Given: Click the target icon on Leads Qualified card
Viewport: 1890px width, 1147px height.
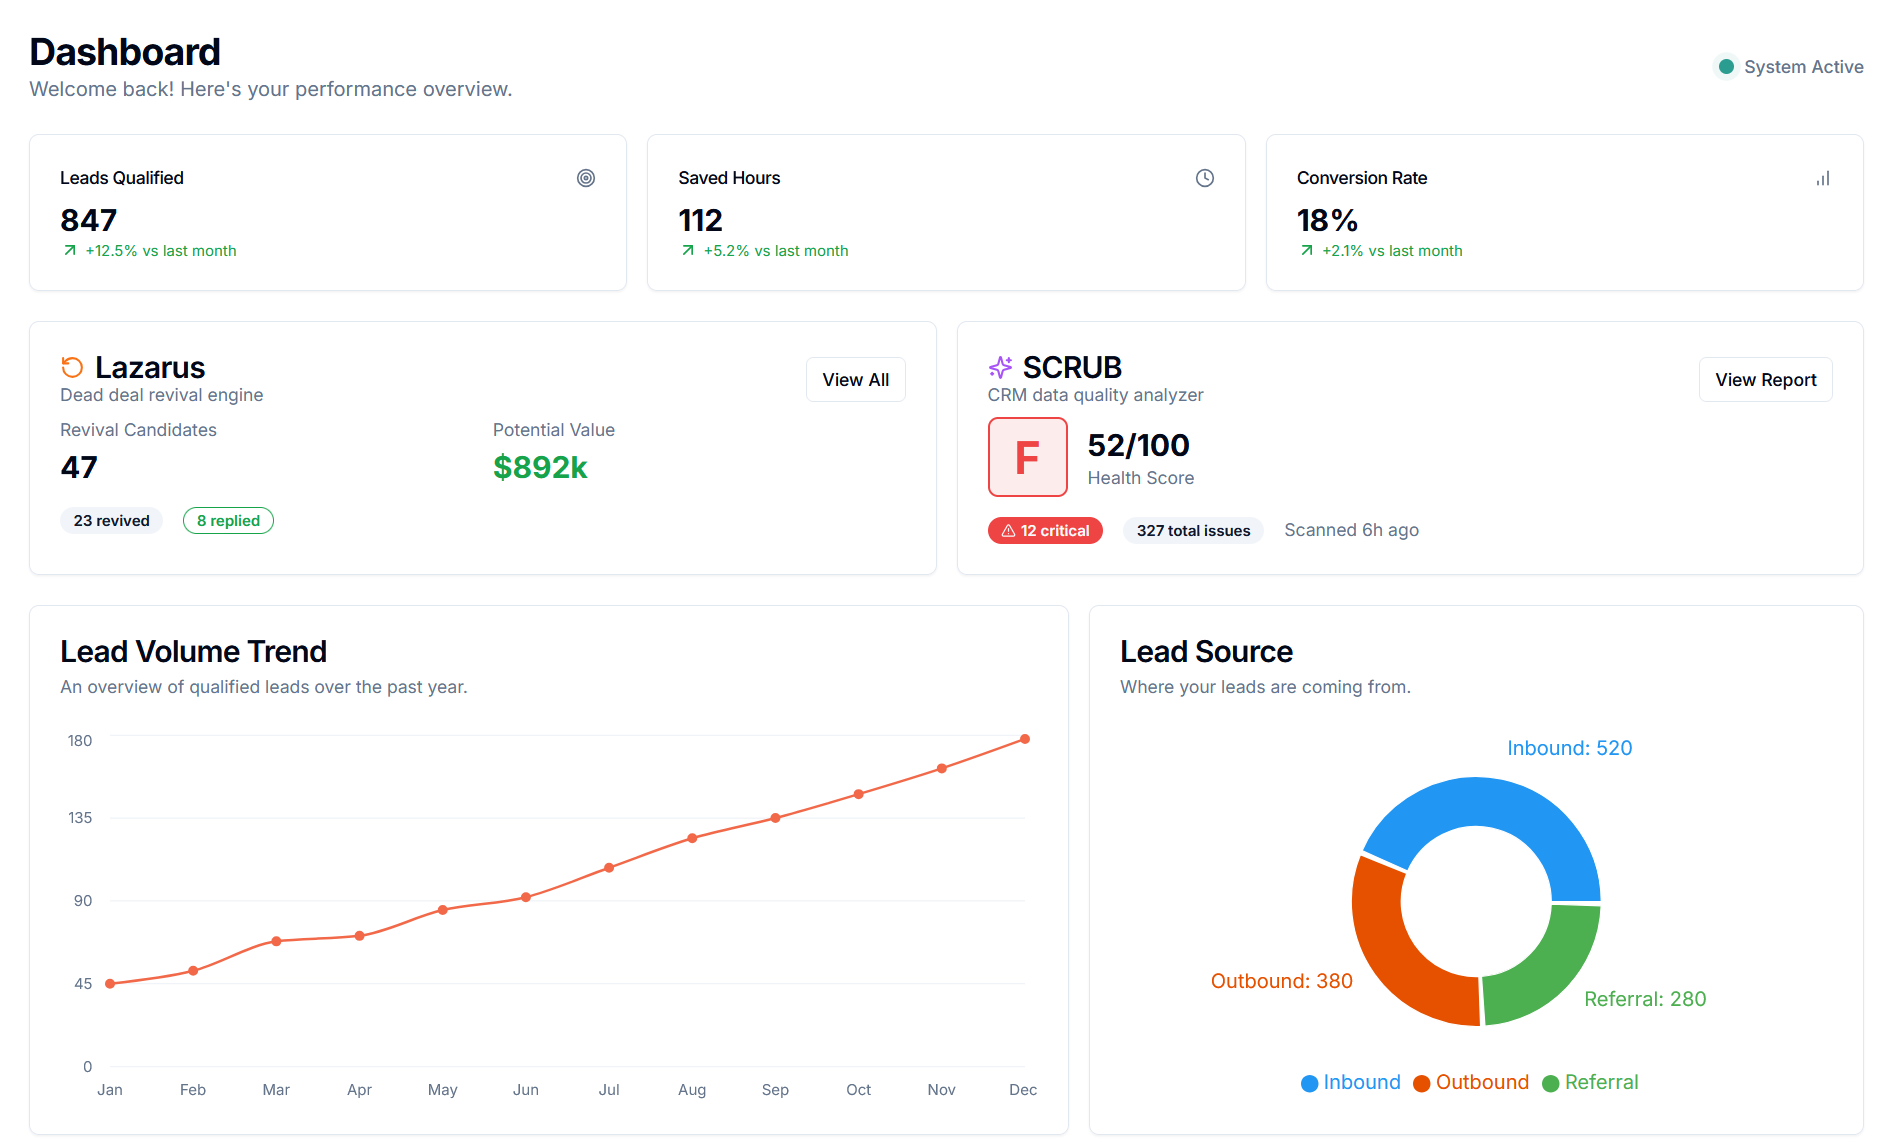Looking at the screenshot, I should pyautogui.click(x=586, y=178).
